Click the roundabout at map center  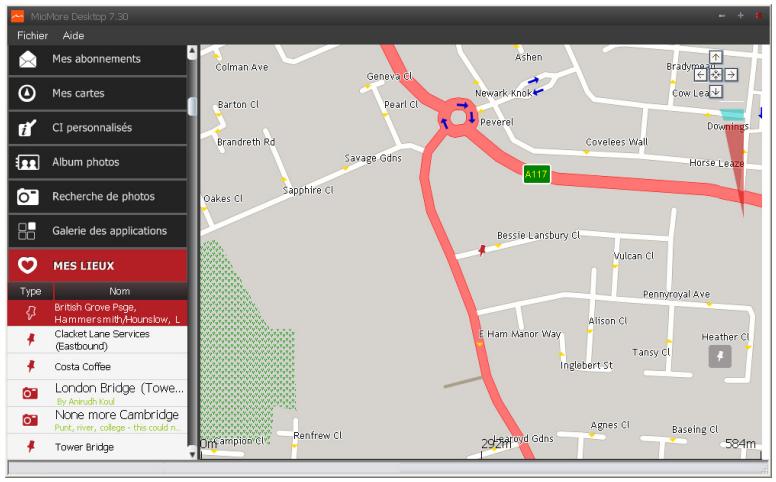pyautogui.click(x=458, y=117)
